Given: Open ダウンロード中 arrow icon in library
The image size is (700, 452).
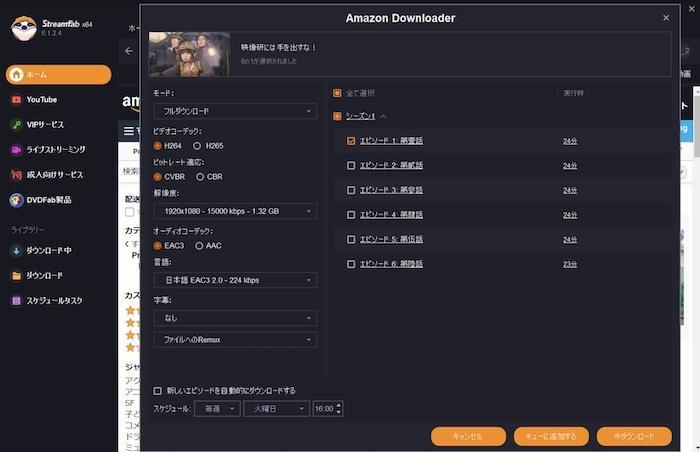Looking at the screenshot, I should (16, 251).
